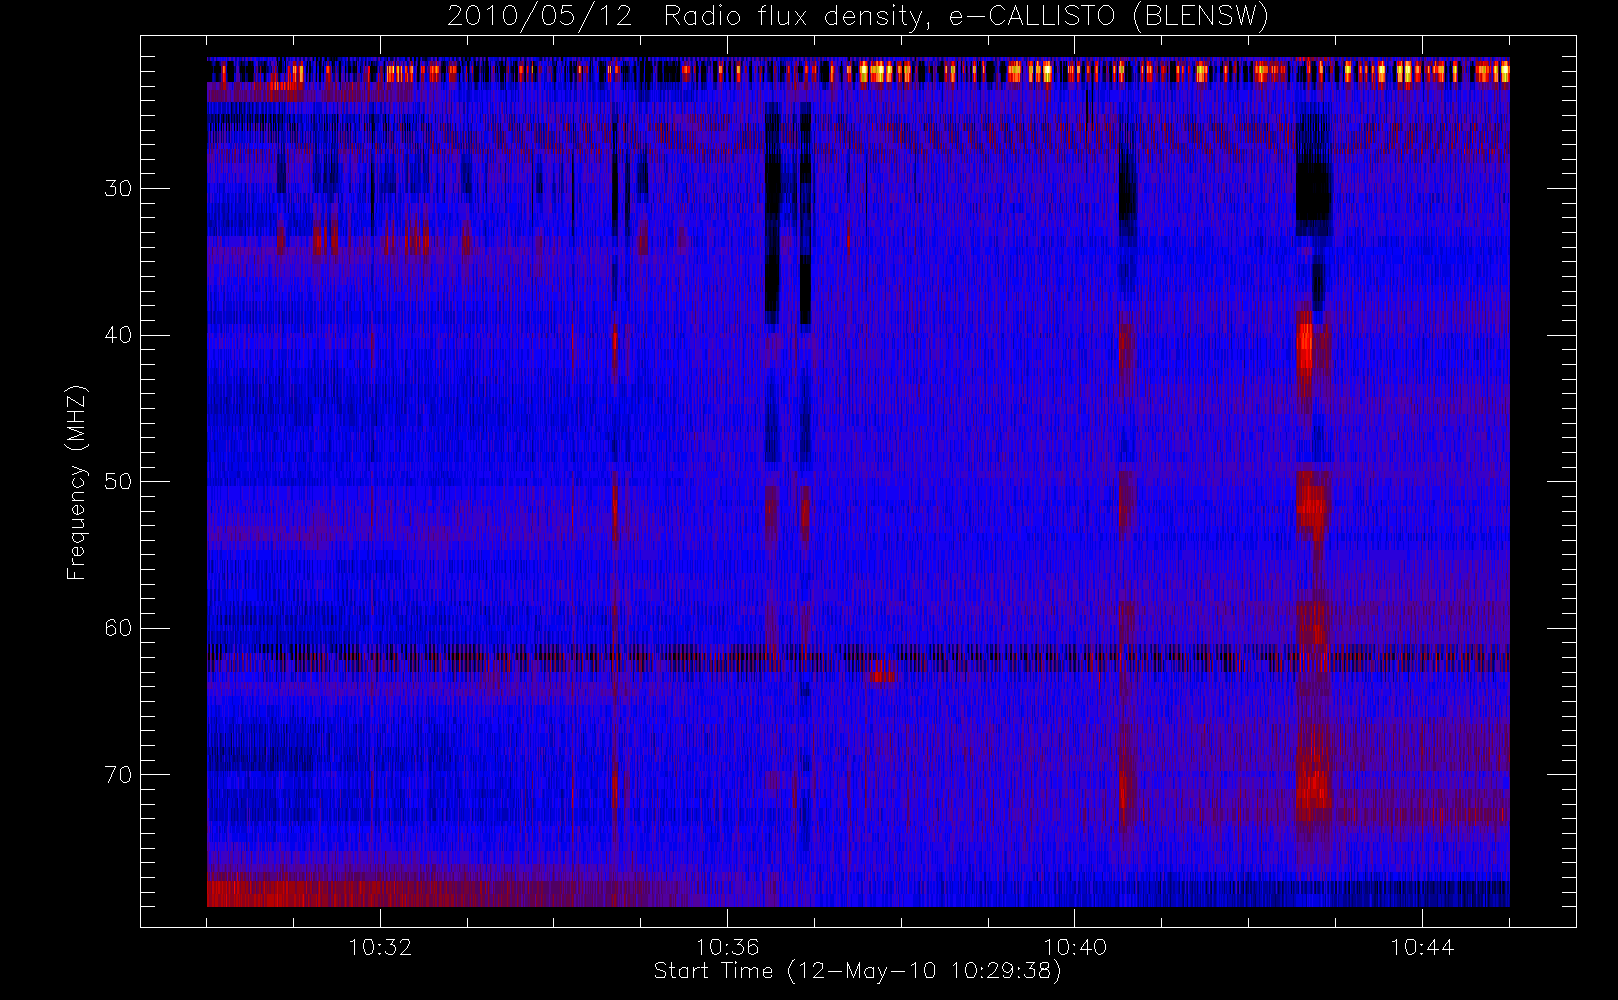The height and width of the screenshot is (1000, 1618).
Task: Click the 40 frequency tick label
Action: coord(118,335)
